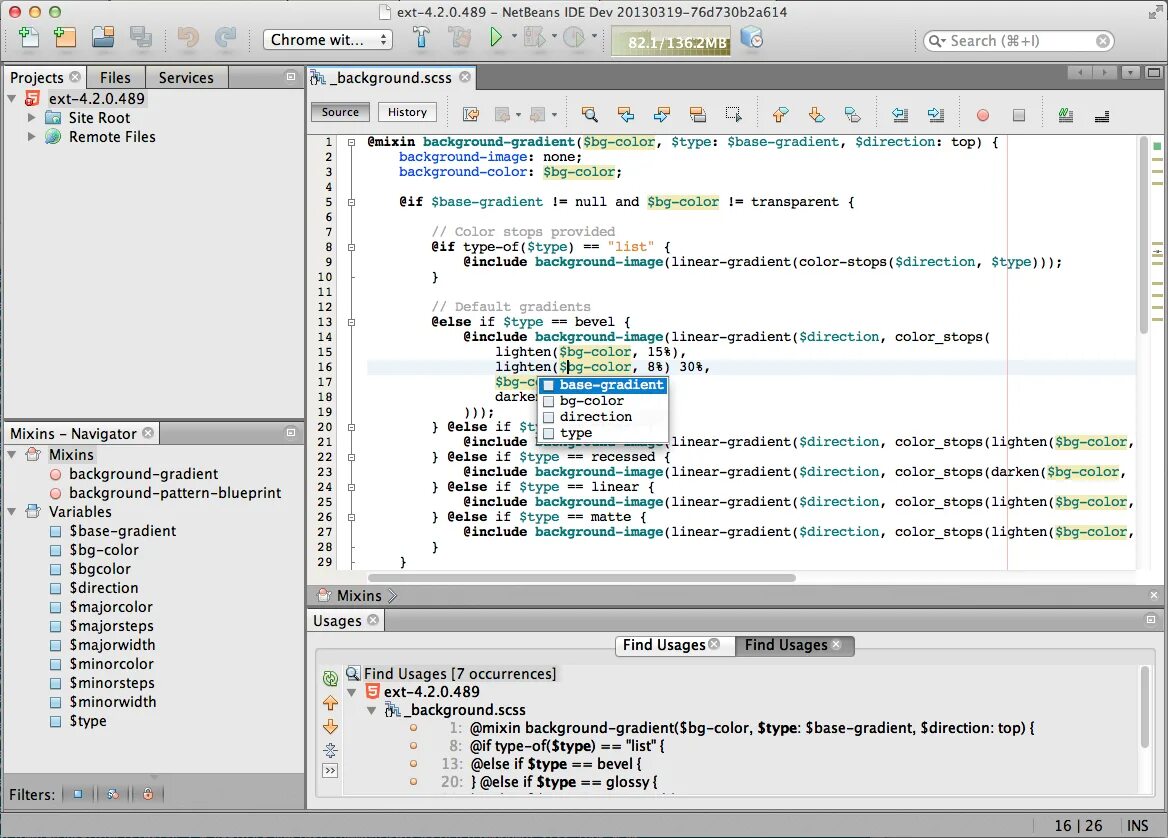Toggle the lock filter in Navigator

point(147,795)
